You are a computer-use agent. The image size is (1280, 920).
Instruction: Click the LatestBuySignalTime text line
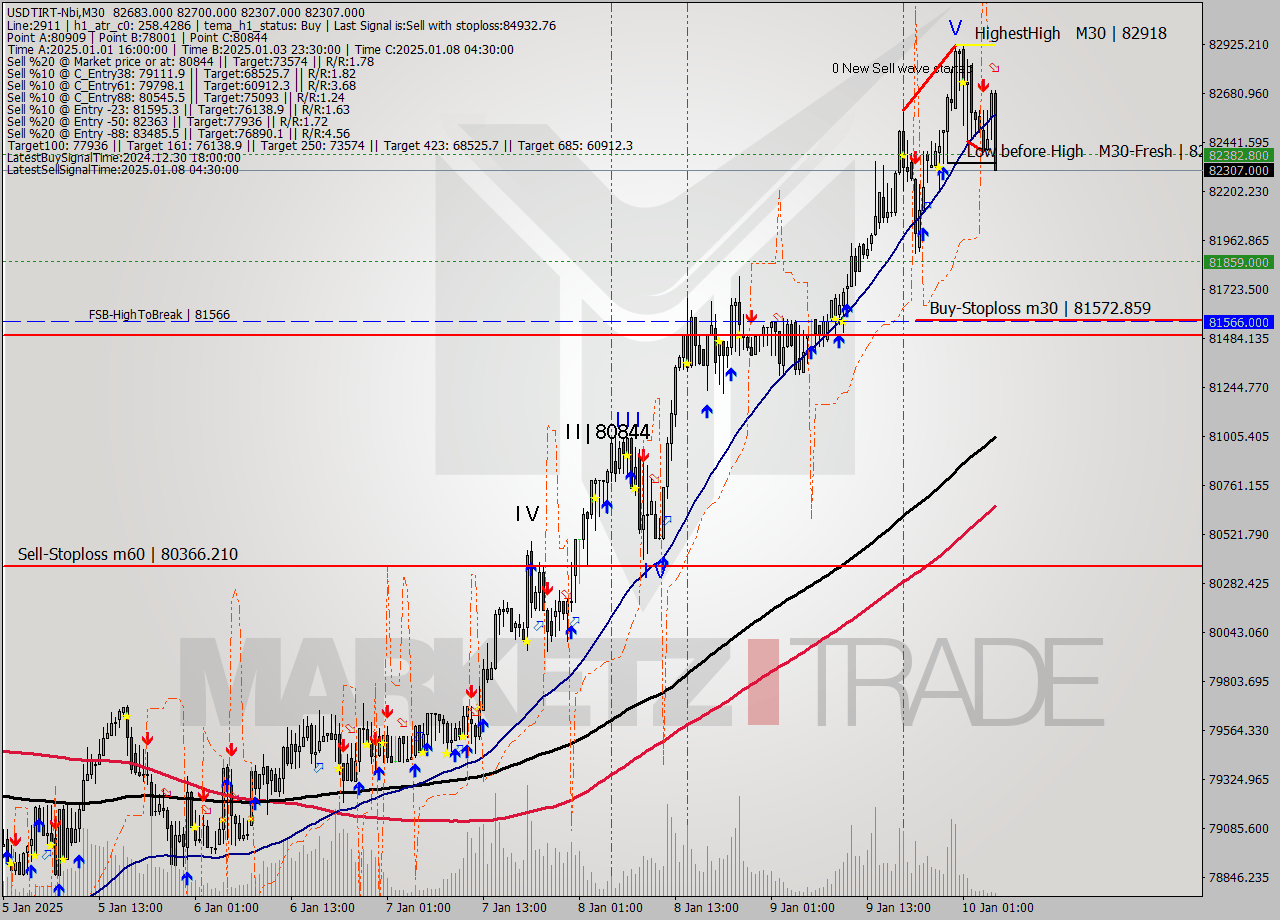point(123,158)
